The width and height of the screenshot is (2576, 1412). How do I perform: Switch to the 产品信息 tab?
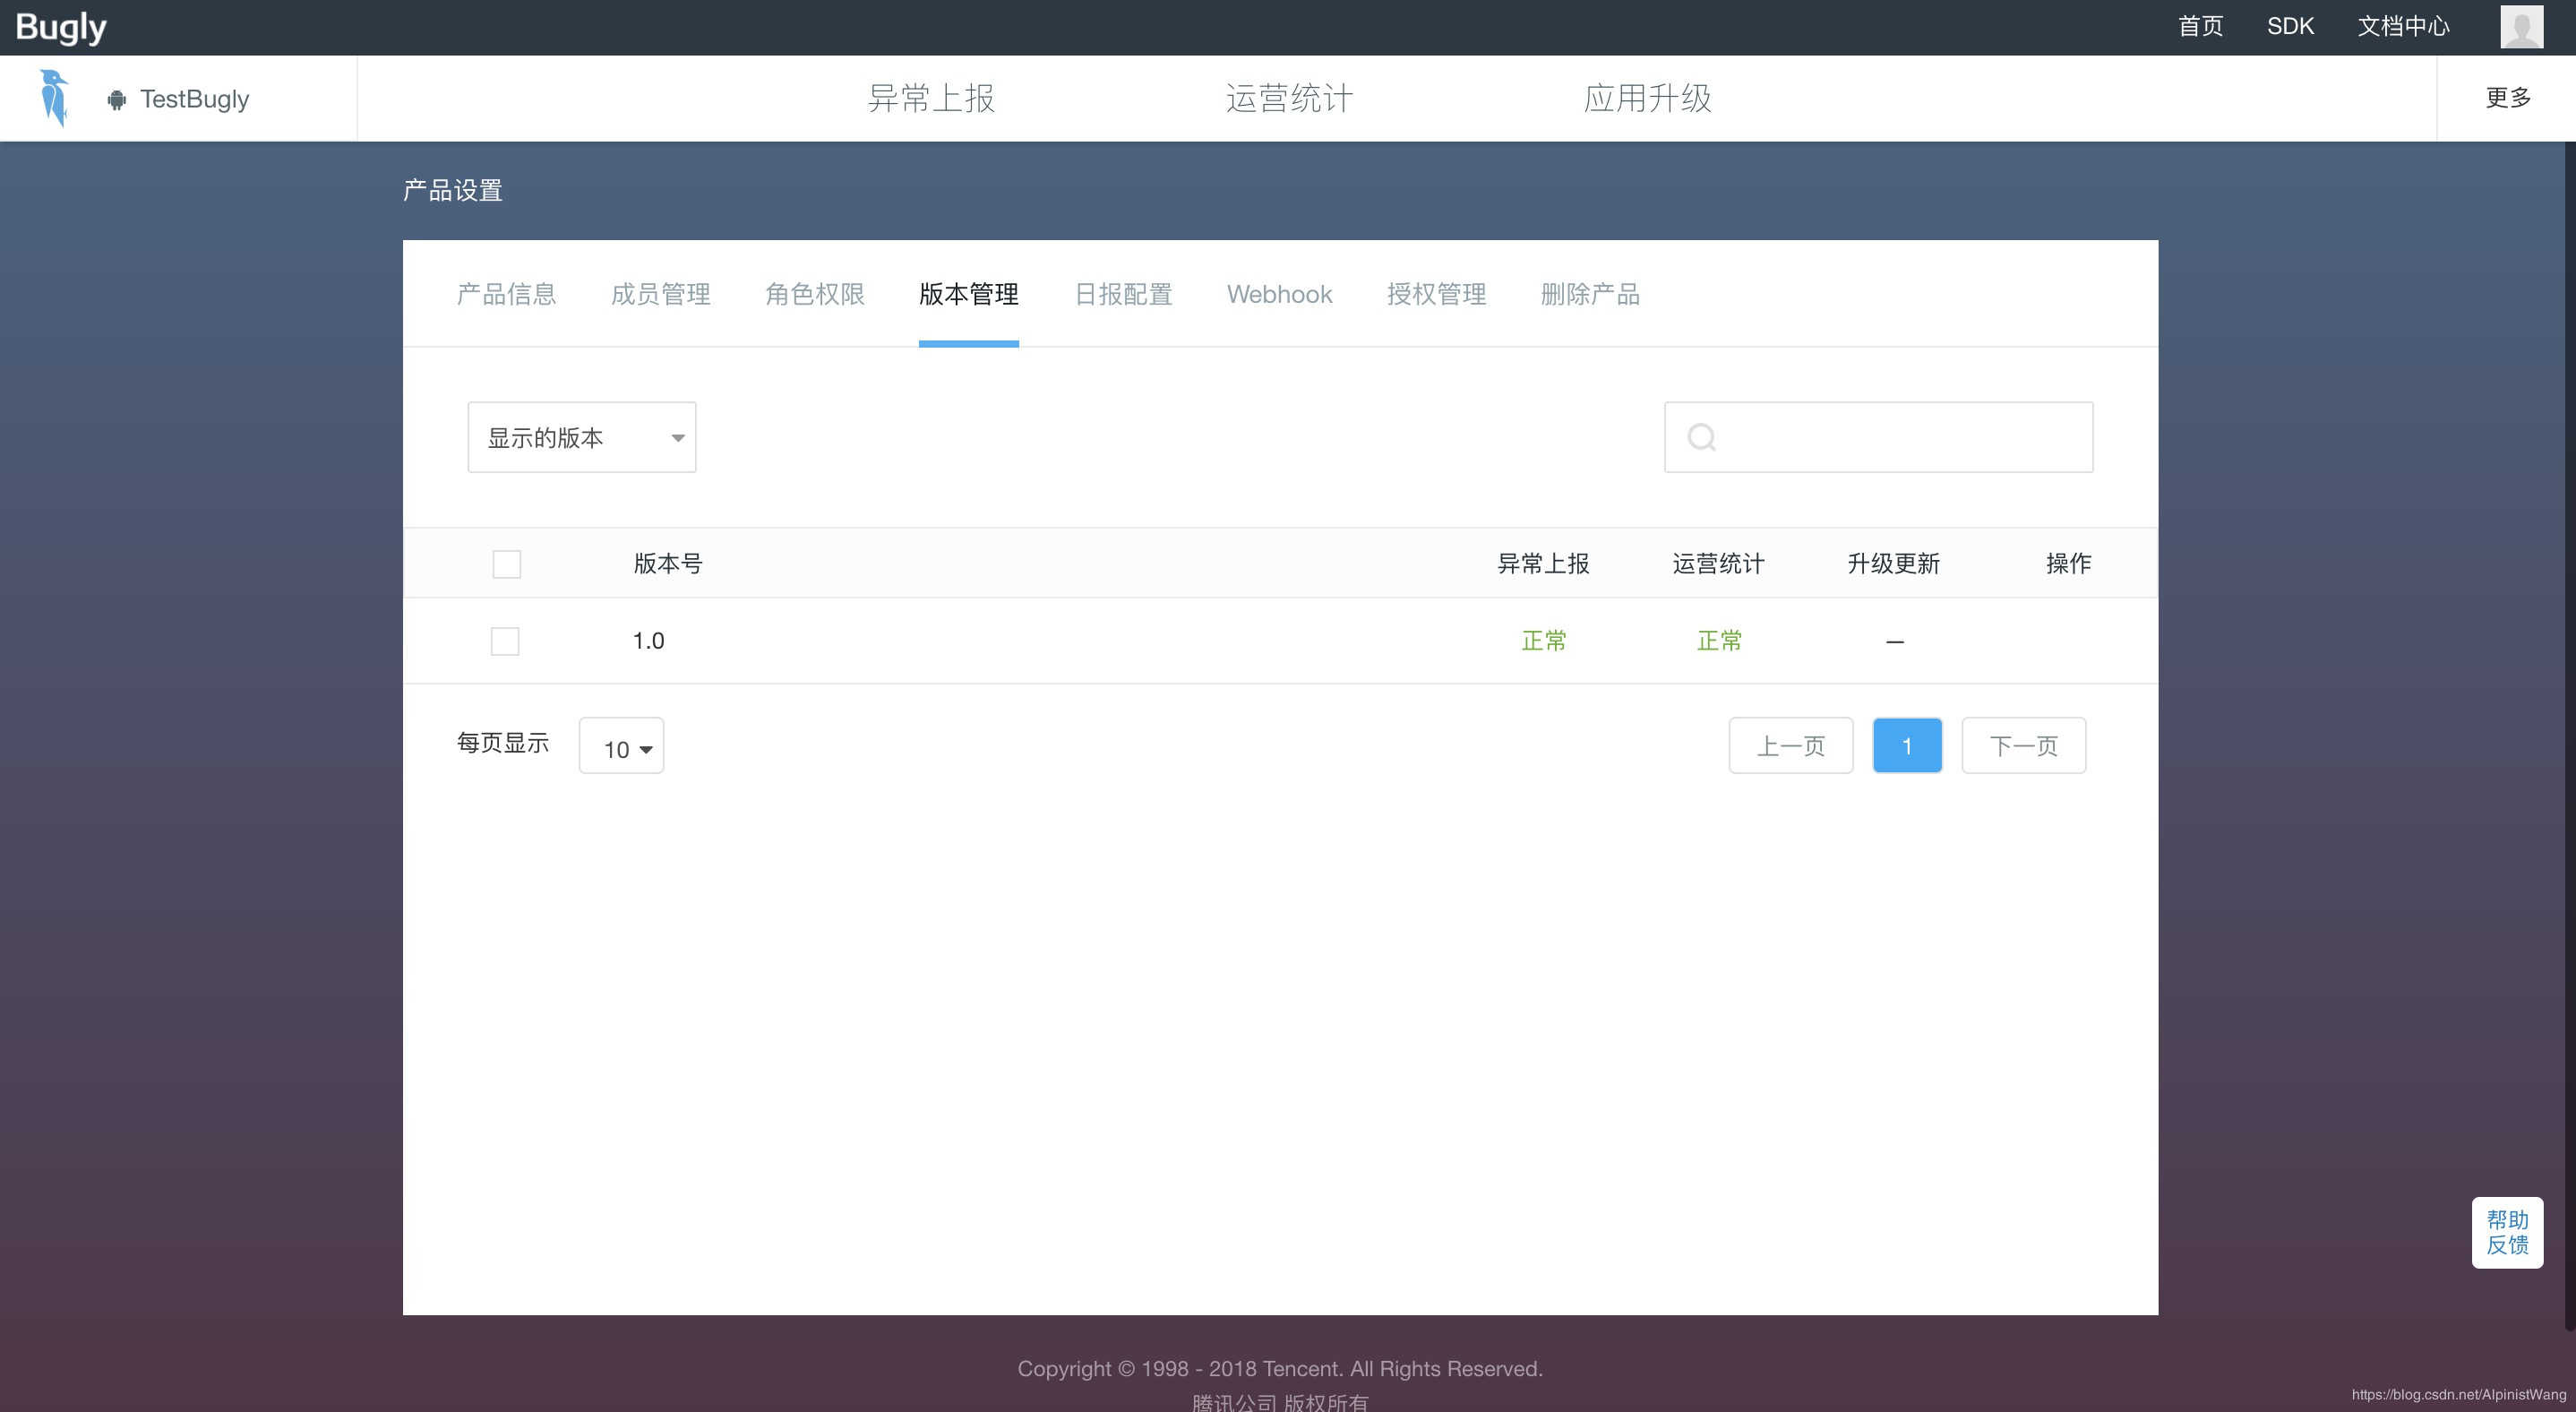pos(506,294)
